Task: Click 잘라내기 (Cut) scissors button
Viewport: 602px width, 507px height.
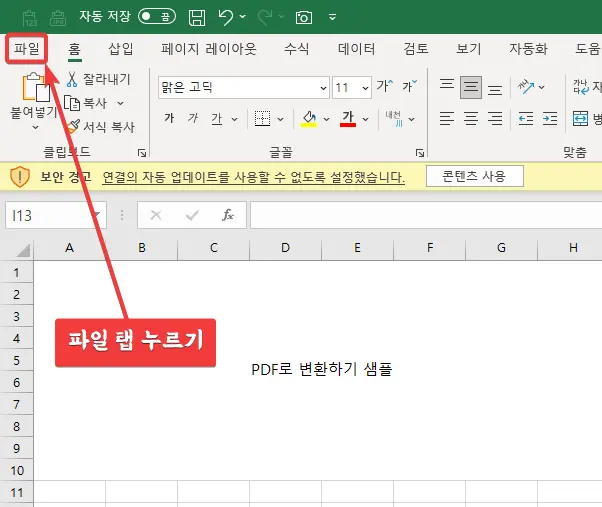Action: [98, 79]
